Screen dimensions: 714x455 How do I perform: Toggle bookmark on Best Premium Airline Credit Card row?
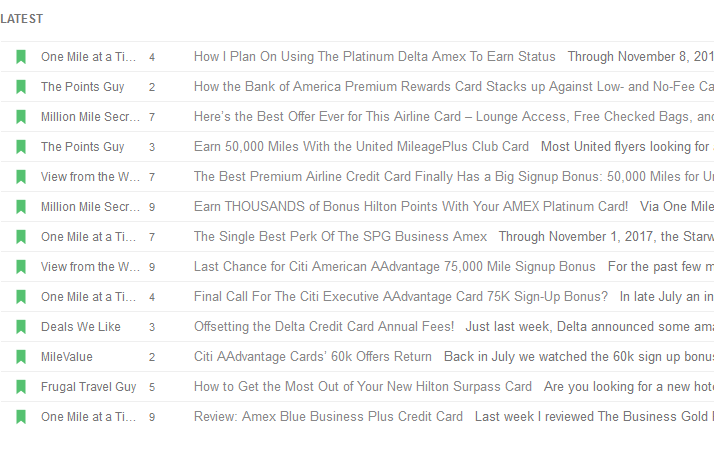click(x=21, y=177)
